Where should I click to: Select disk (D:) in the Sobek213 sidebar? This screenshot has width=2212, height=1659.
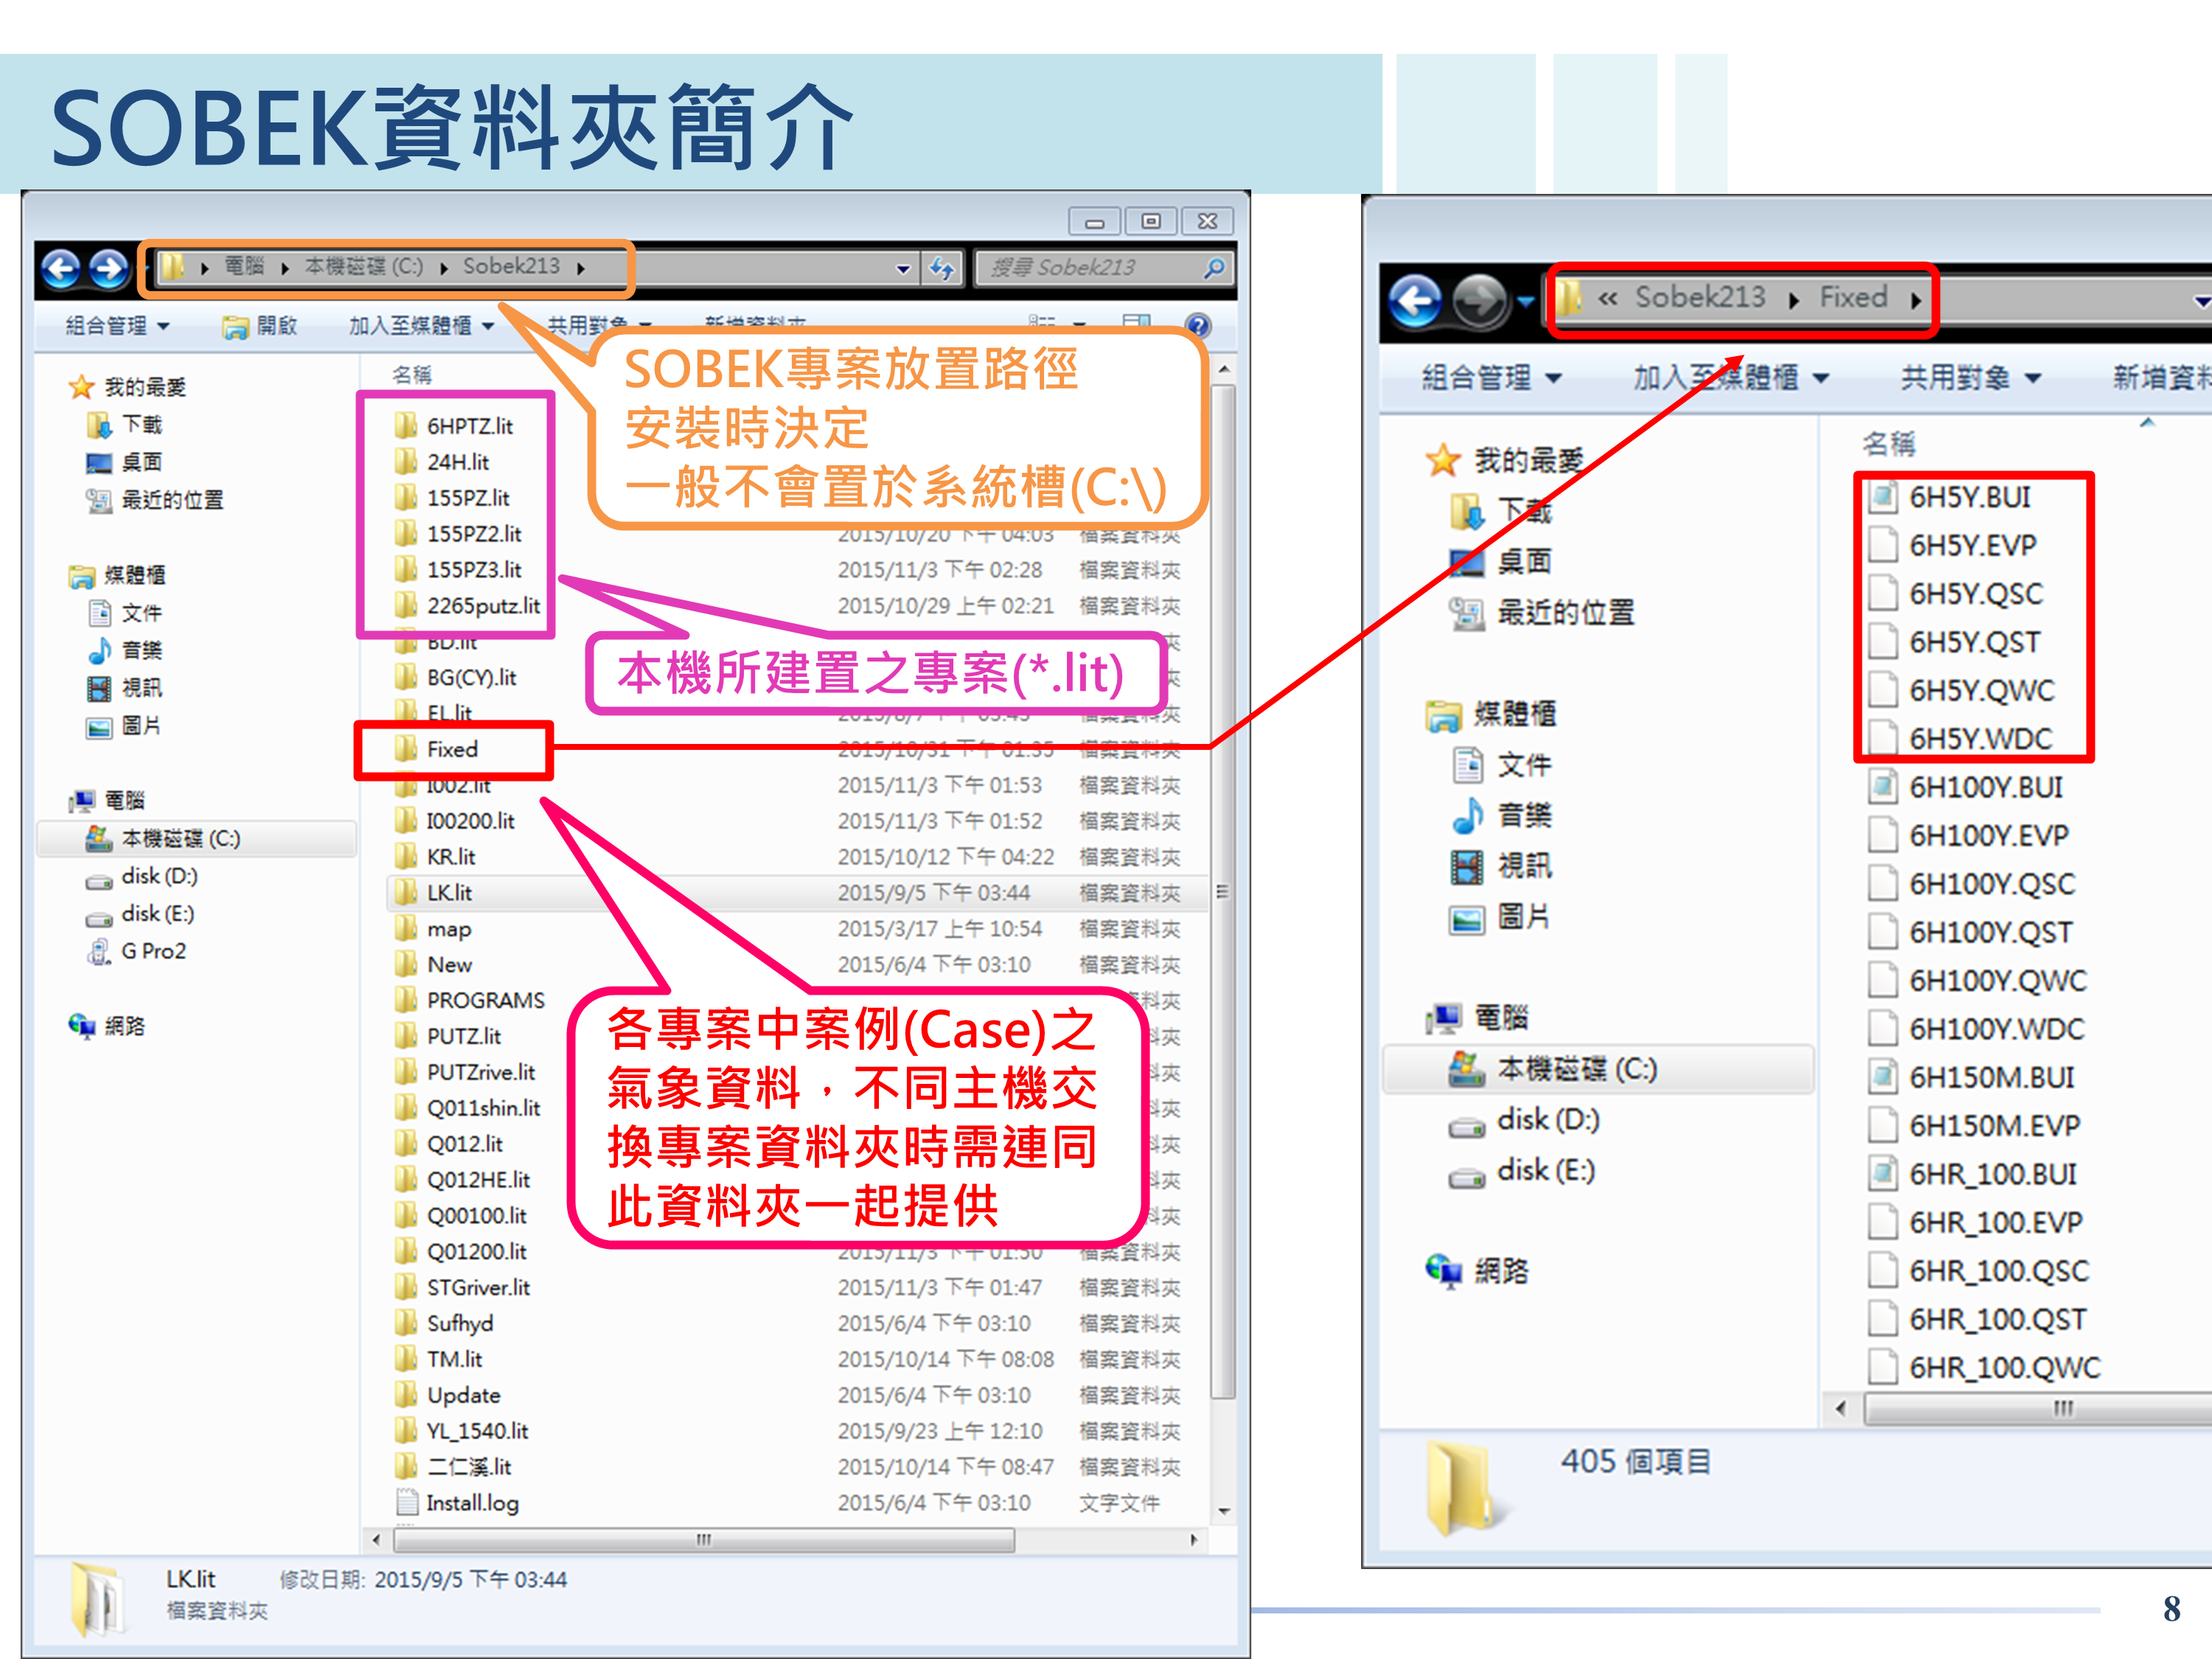coord(142,876)
